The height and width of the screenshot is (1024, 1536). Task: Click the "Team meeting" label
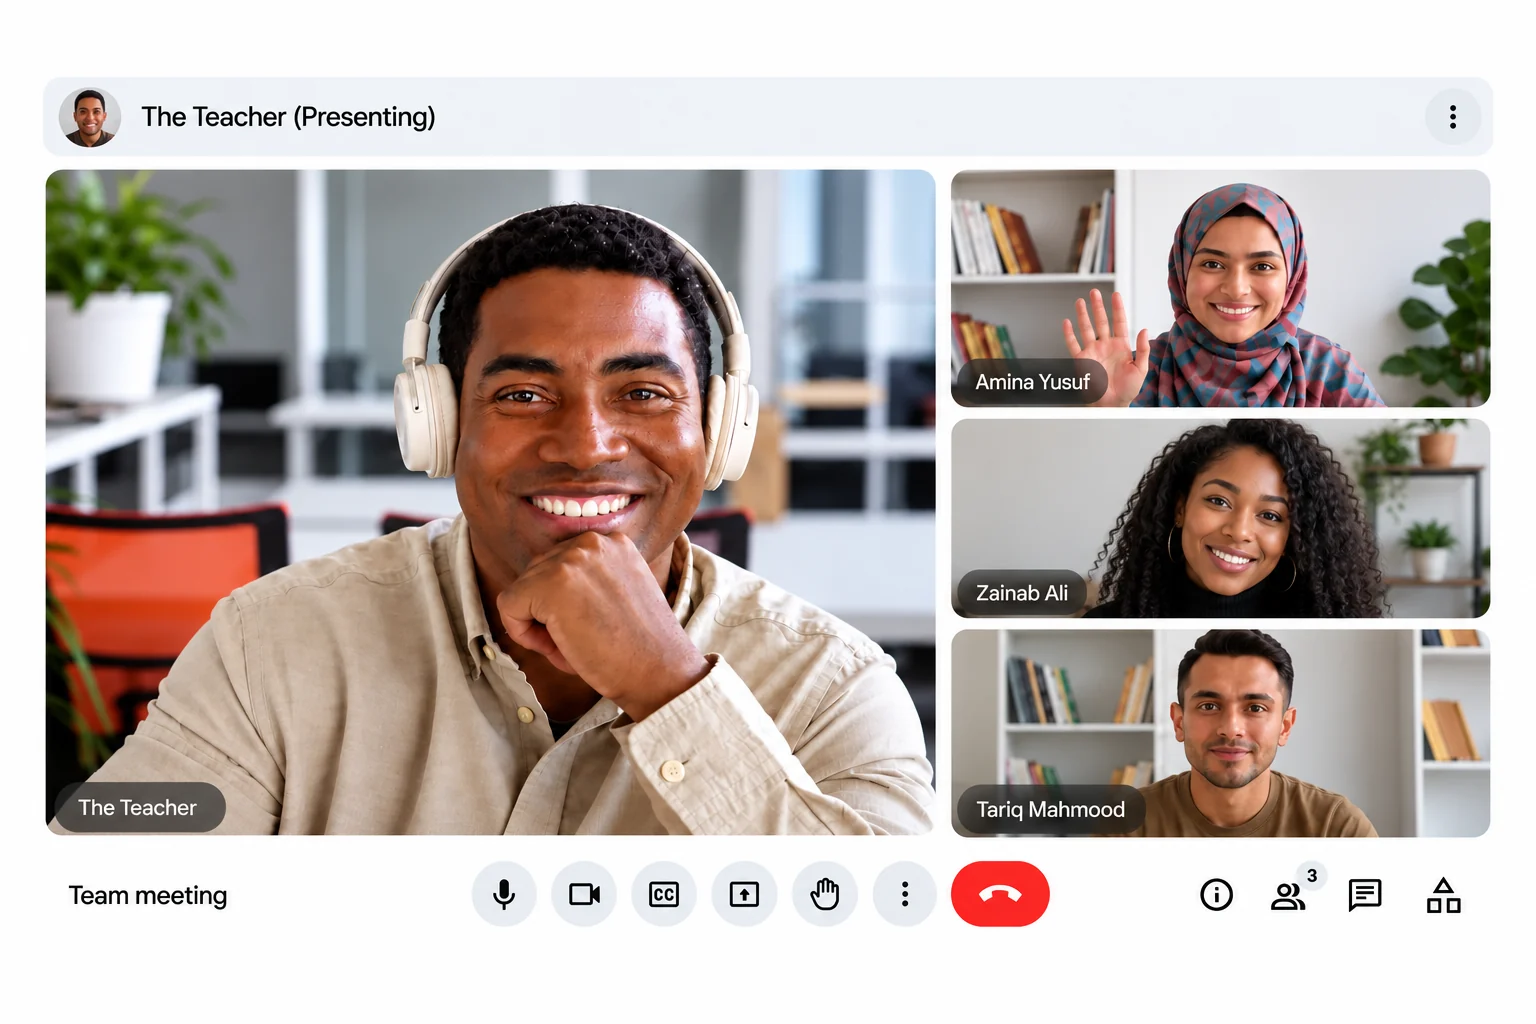[148, 895]
